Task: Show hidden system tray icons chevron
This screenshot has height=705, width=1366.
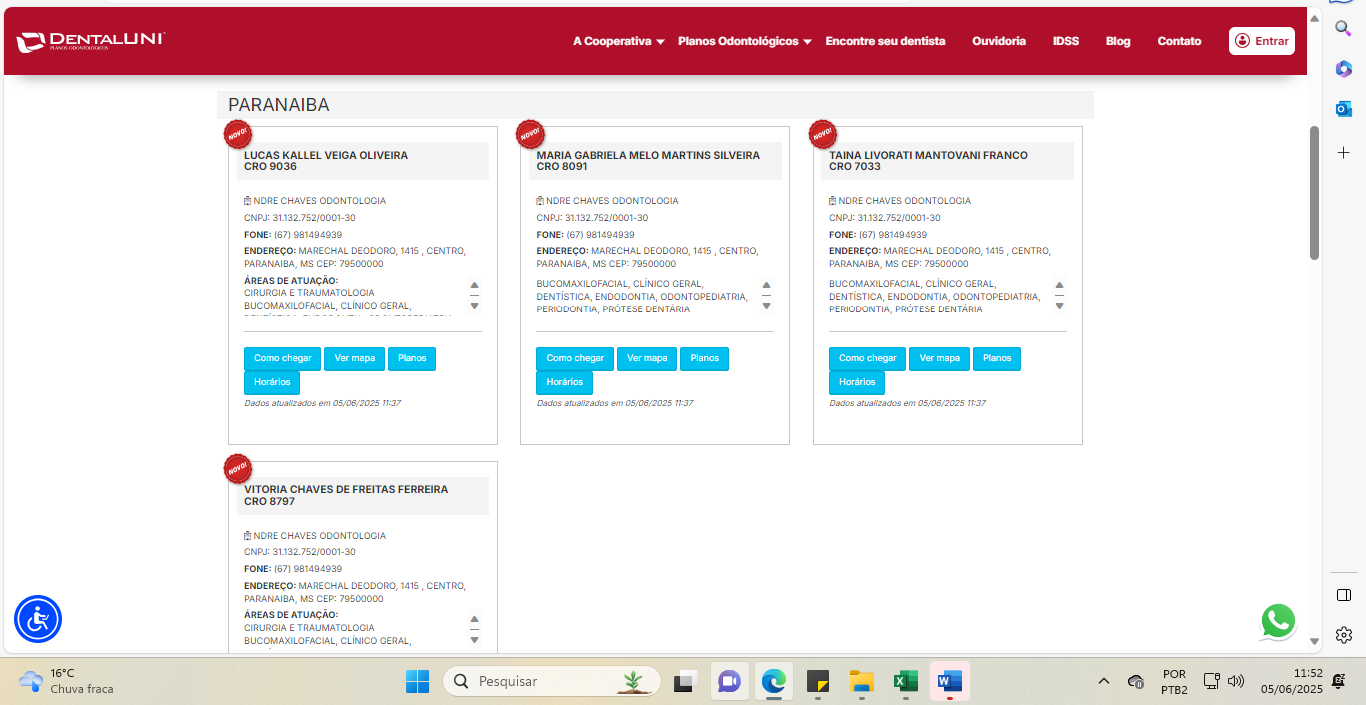Action: click(1104, 682)
